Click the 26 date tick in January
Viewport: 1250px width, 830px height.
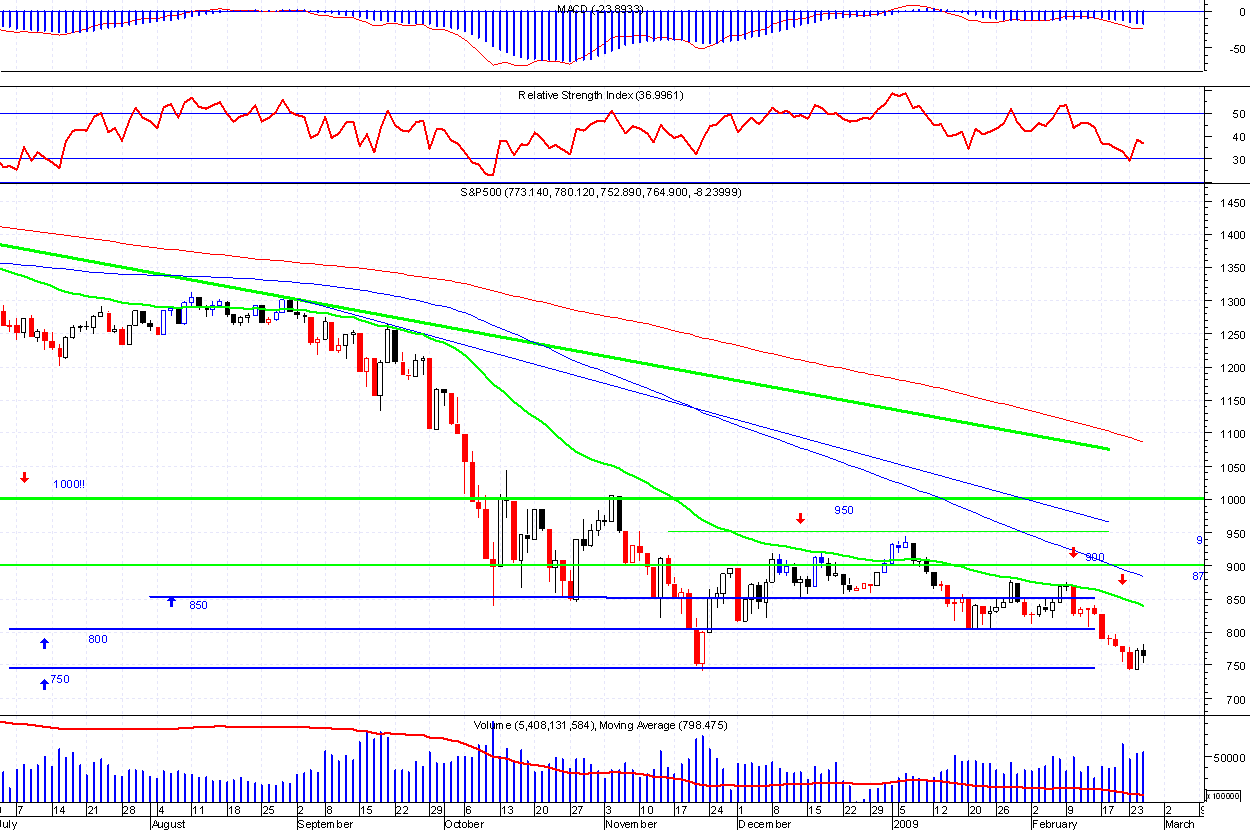(1003, 811)
